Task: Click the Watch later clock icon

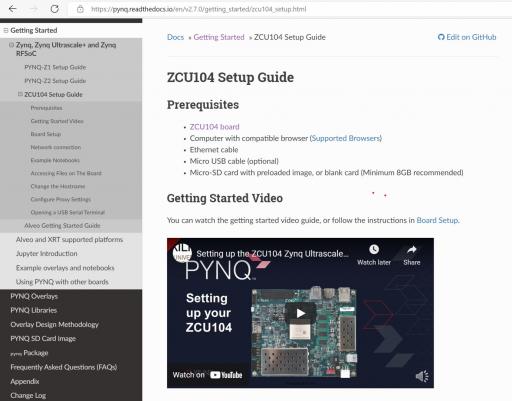Action: tap(374, 249)
